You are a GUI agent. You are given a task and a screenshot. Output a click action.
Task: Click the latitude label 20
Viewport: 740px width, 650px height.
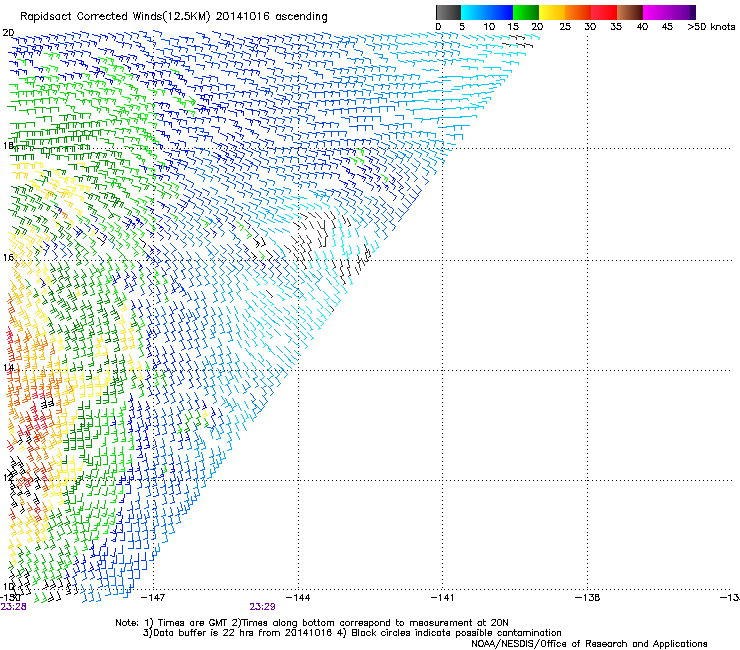pos(8,33)
